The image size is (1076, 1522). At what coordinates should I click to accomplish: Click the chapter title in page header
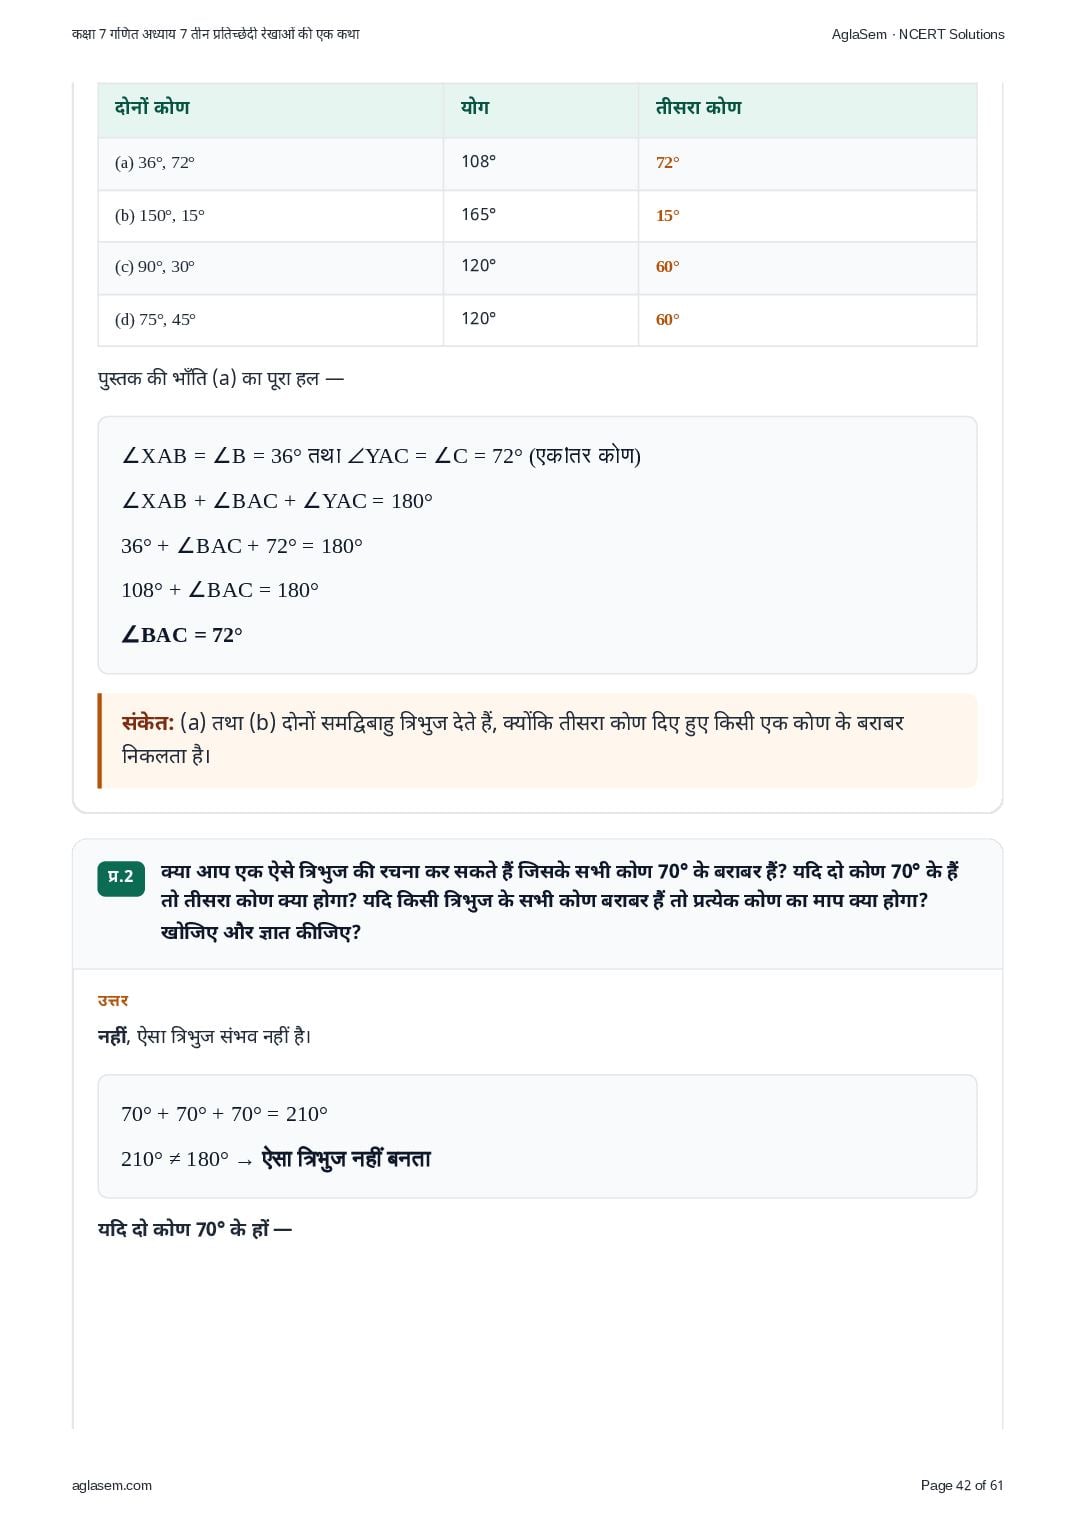click(216, 34)
